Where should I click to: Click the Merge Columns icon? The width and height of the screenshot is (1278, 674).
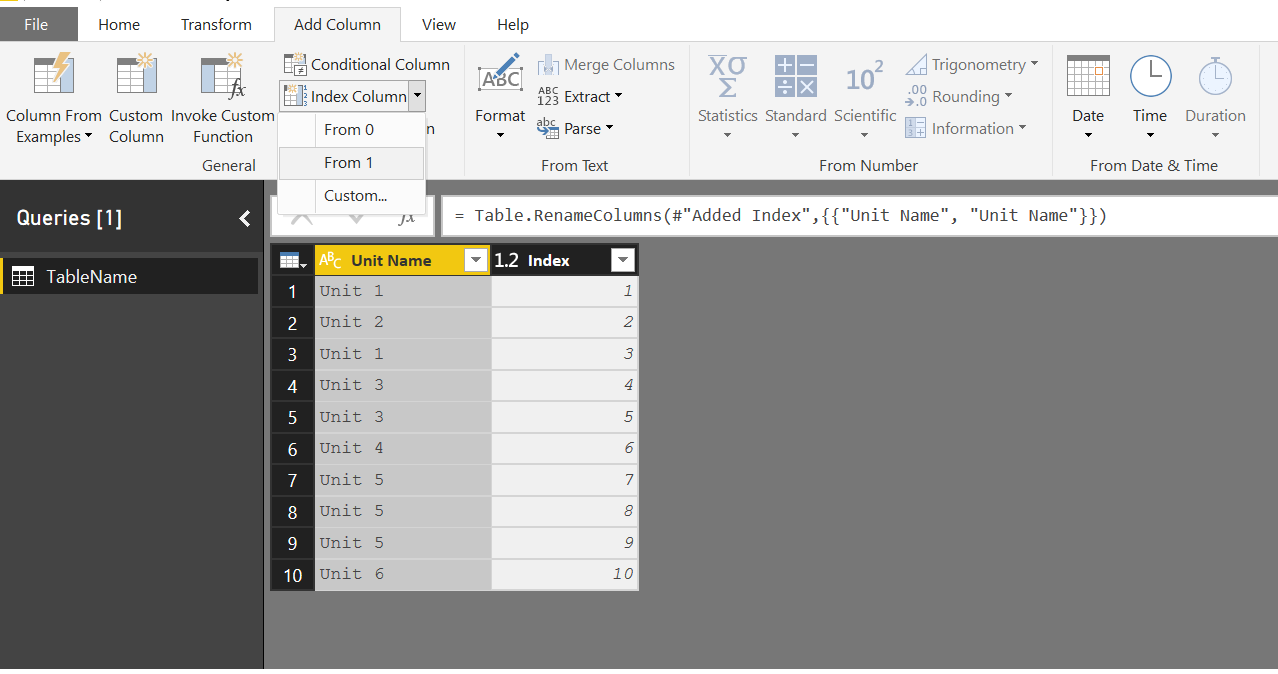[548, 65]
